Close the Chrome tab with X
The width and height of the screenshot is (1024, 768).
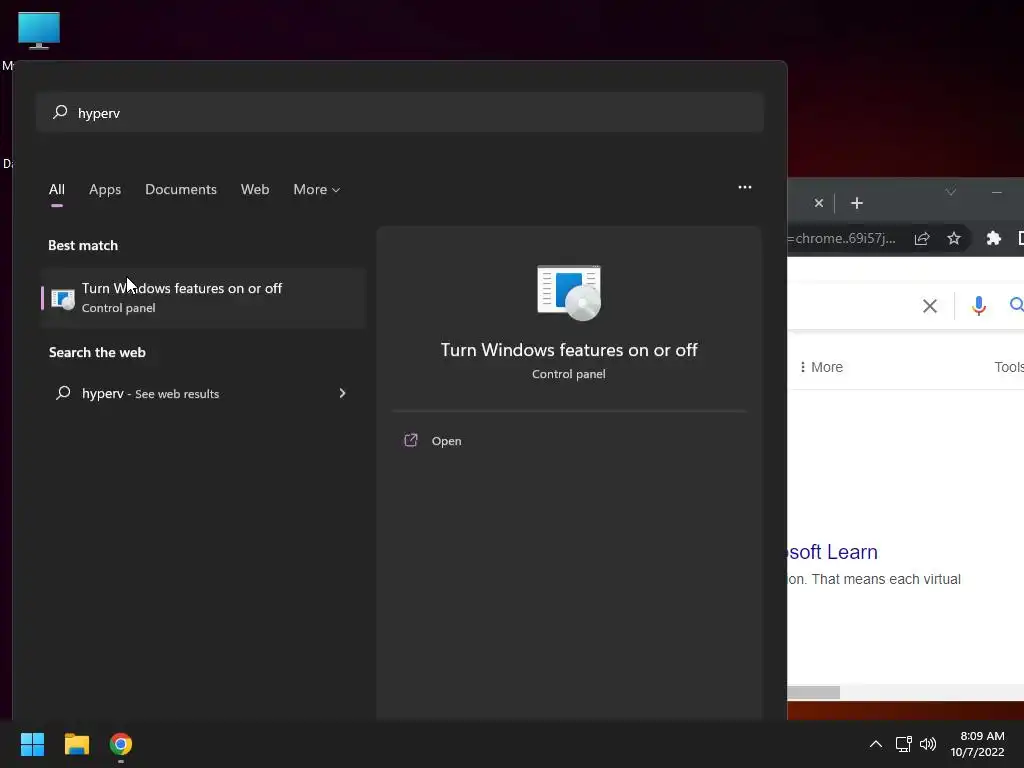[819, 203]
